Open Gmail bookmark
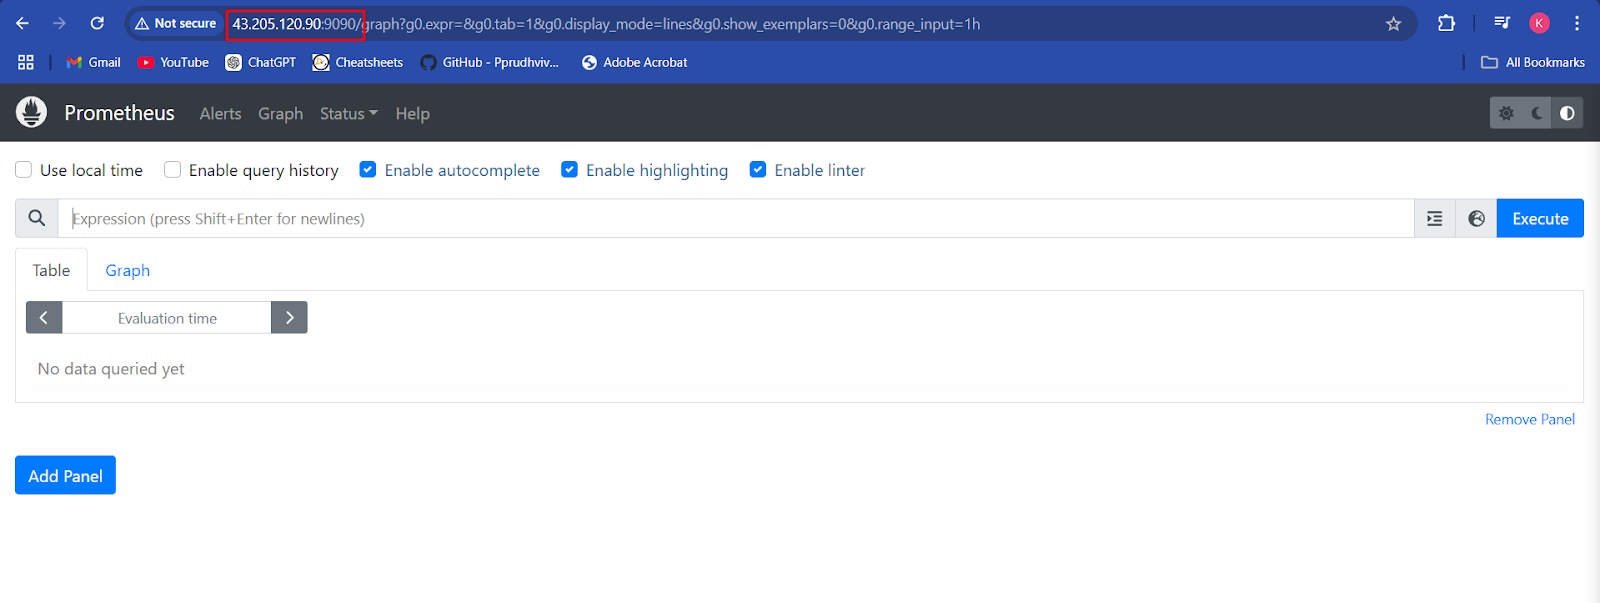This screenshot has width=1600, height=603. point(93,62)
